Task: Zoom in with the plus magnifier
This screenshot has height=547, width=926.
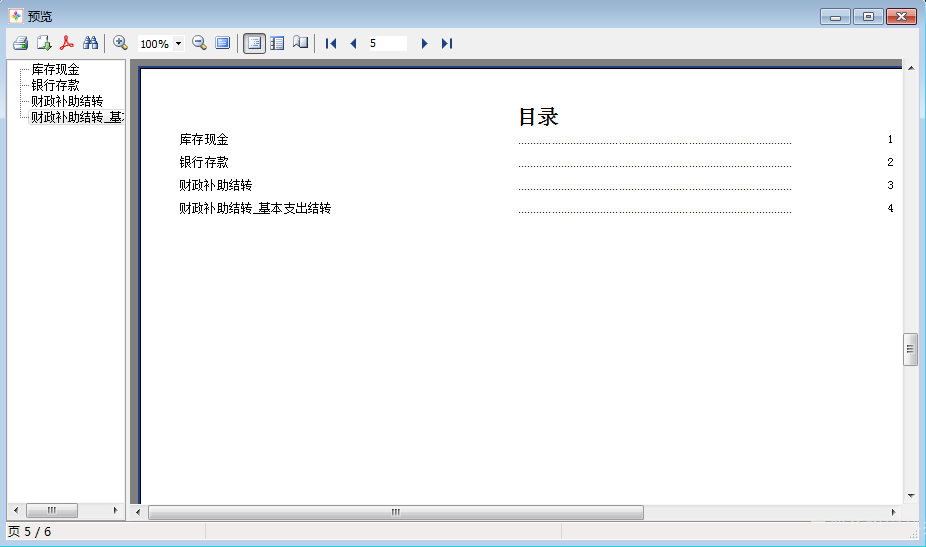Action: click(x=121, y=43)
